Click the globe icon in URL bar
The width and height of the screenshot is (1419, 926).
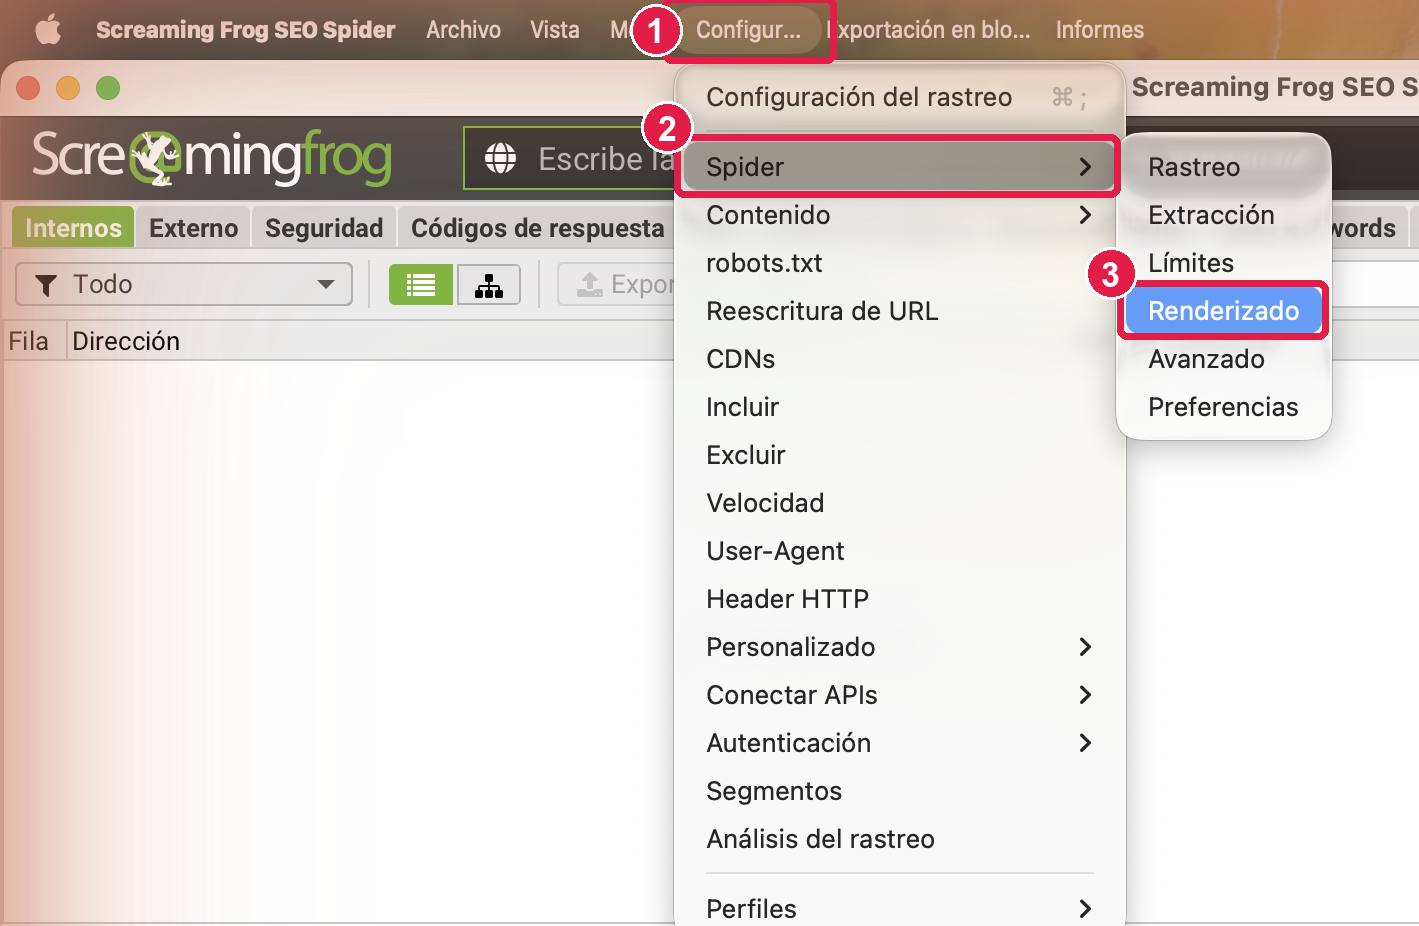500,158
